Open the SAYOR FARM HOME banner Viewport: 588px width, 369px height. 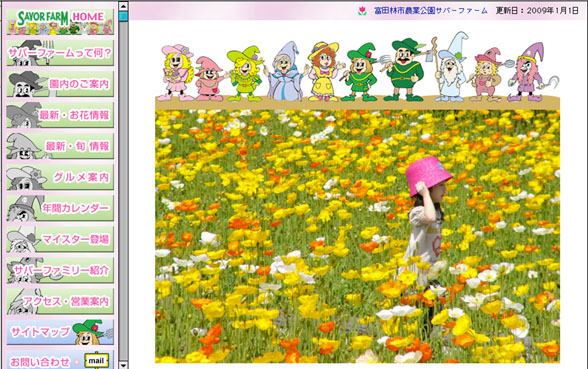click(x=60, y=22)
